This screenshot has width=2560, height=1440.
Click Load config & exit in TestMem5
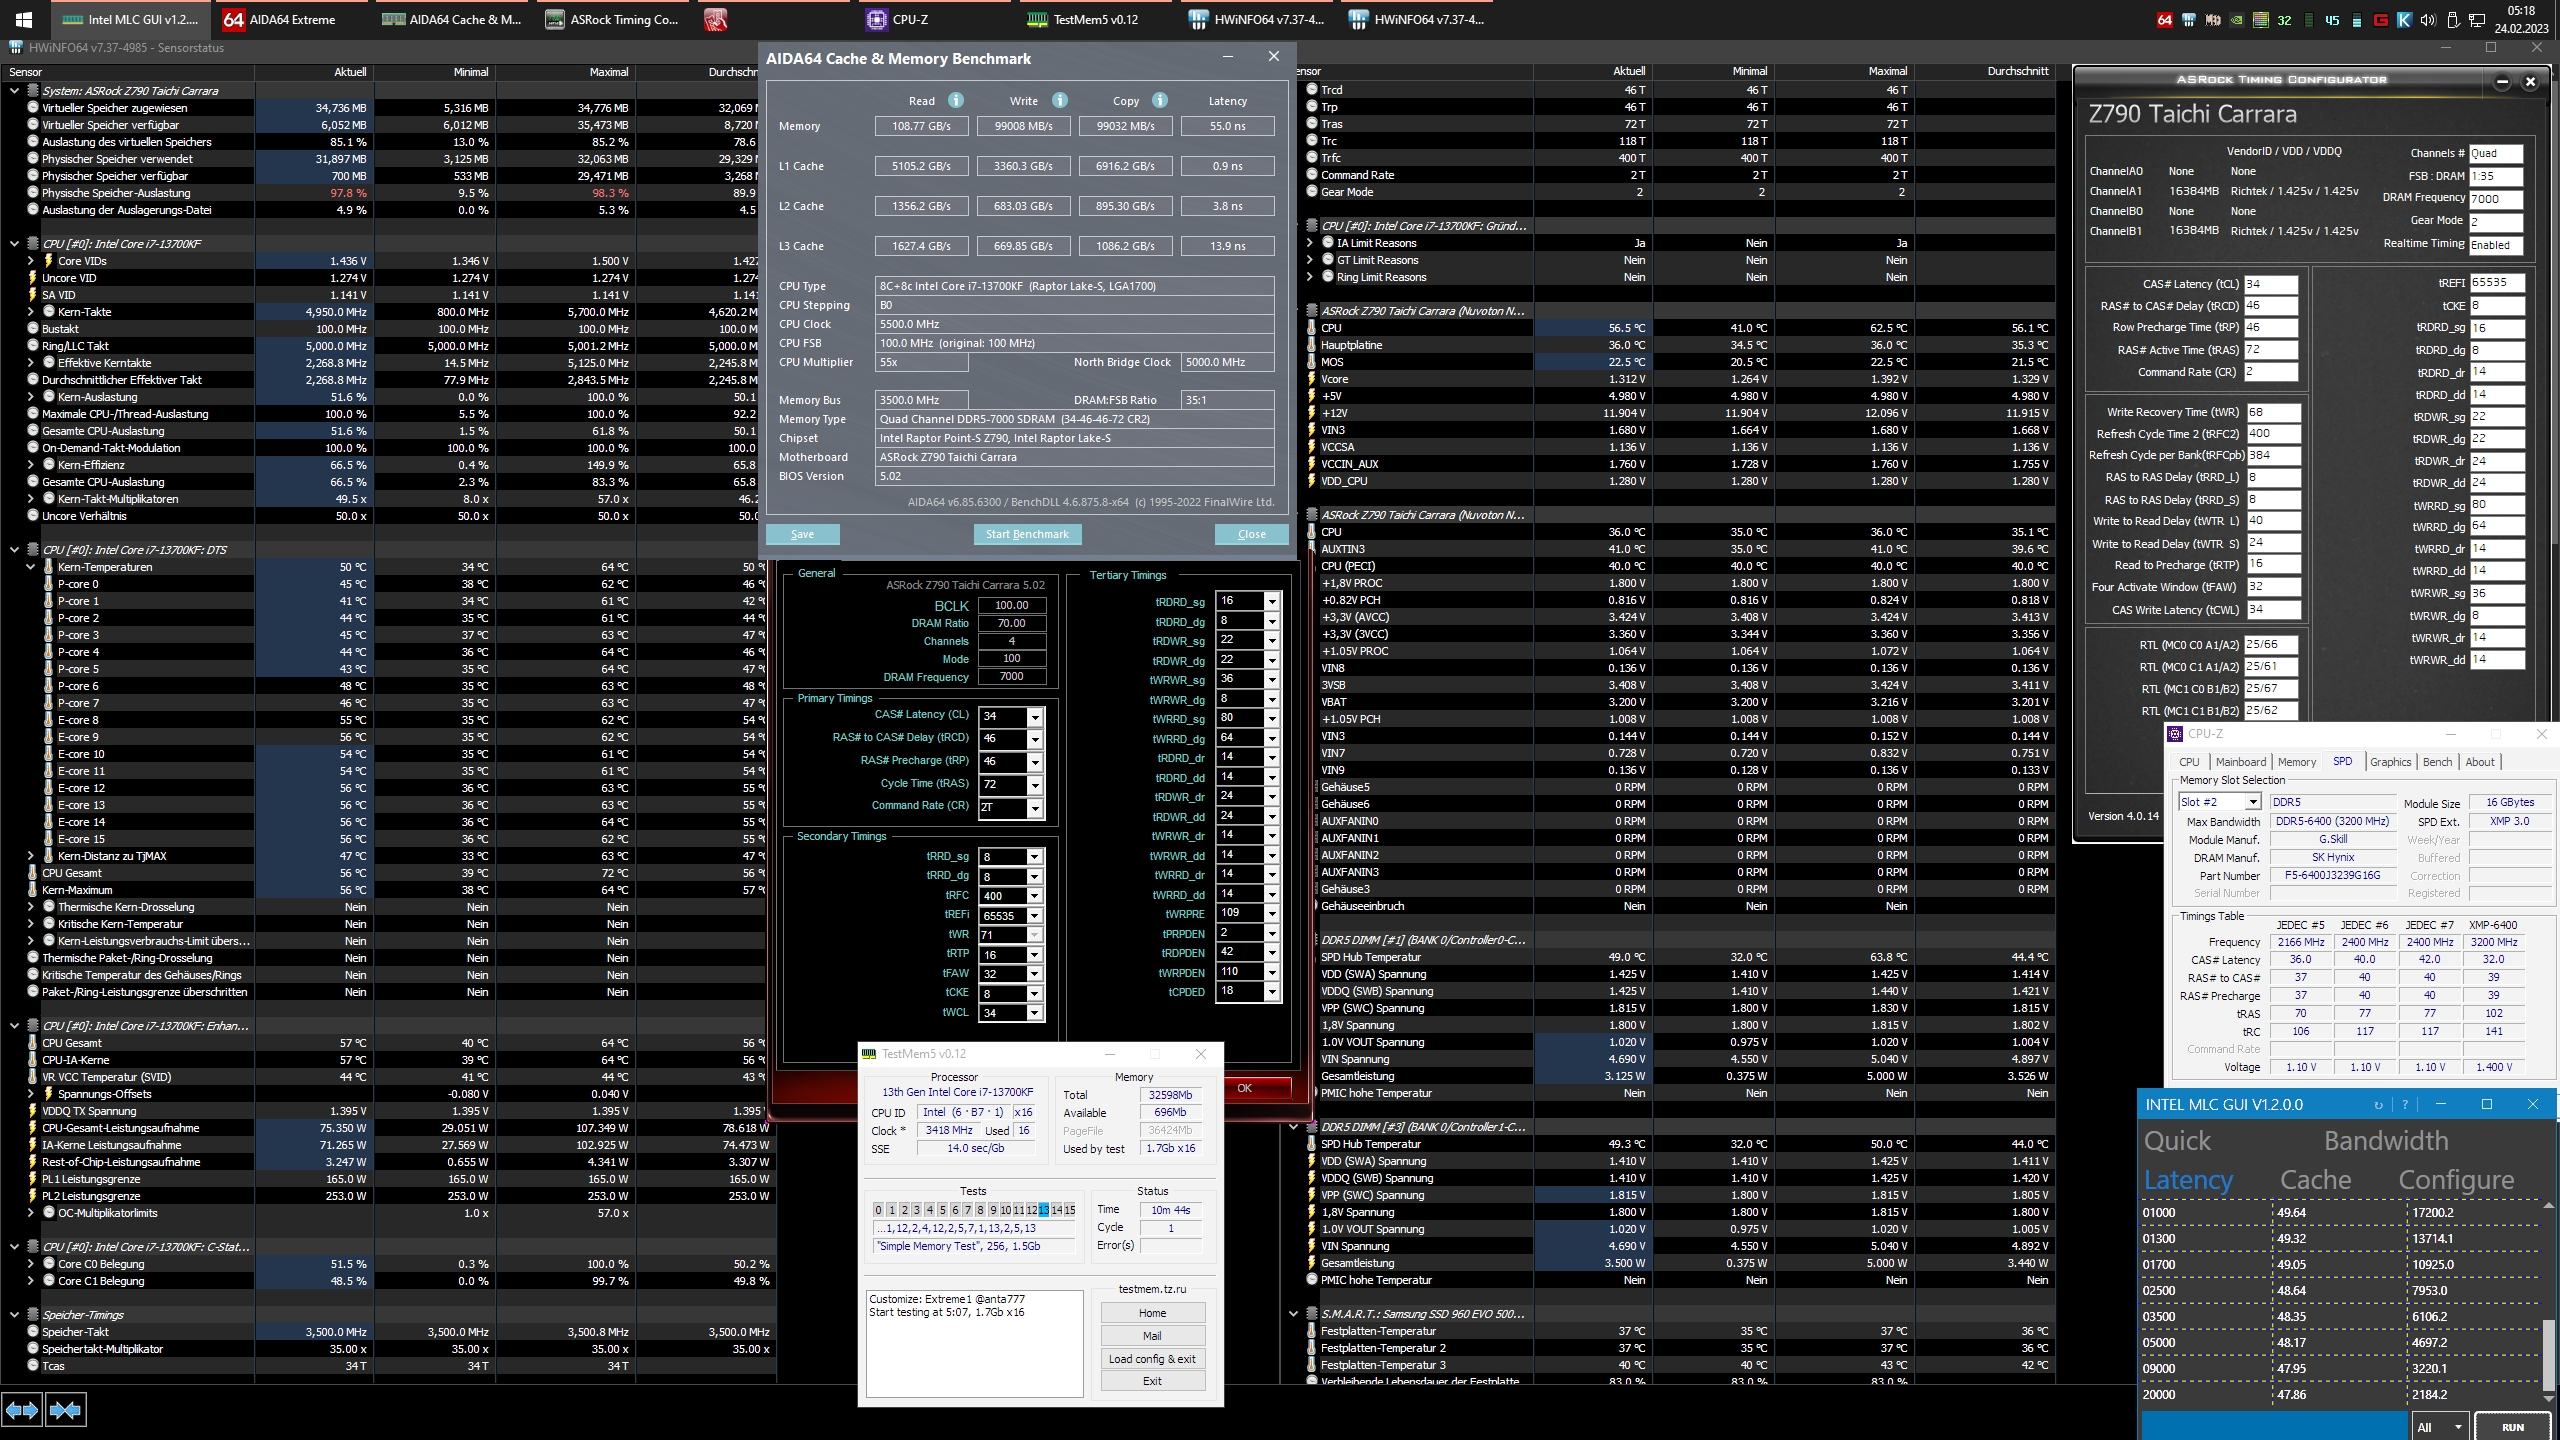point(1152,1359)
